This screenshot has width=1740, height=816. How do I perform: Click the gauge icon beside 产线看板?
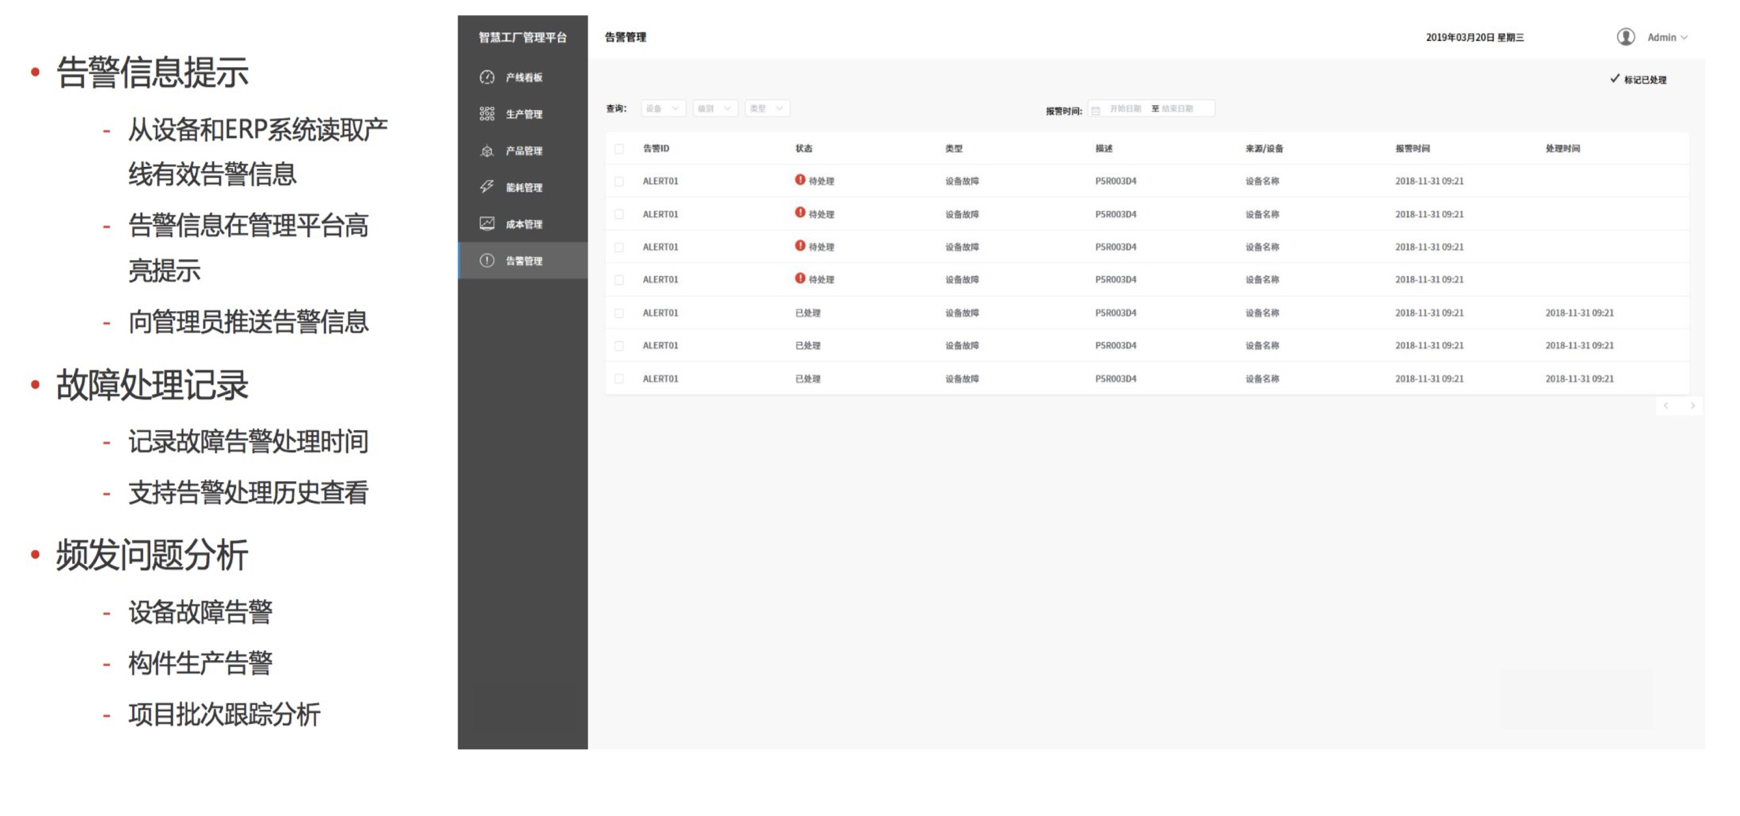tap(487, 77)
